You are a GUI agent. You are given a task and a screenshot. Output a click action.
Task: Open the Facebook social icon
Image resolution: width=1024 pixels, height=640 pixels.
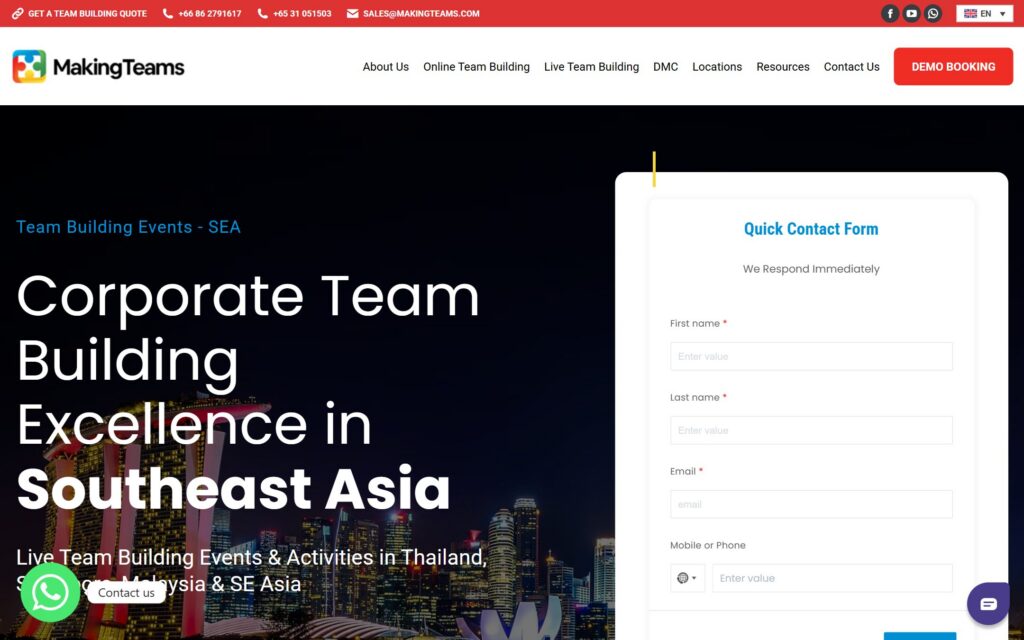889,13
